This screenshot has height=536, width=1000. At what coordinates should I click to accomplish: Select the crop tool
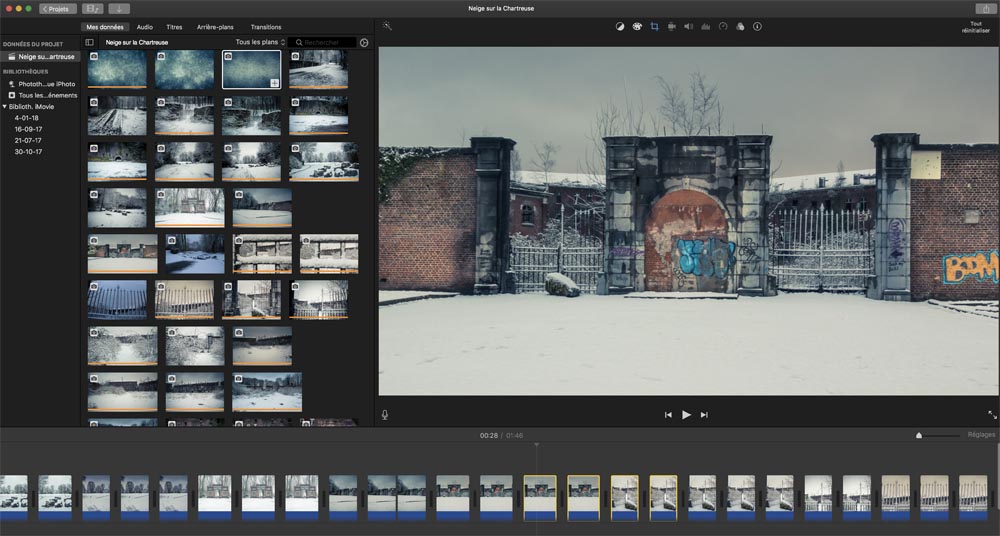coord(654,27)
